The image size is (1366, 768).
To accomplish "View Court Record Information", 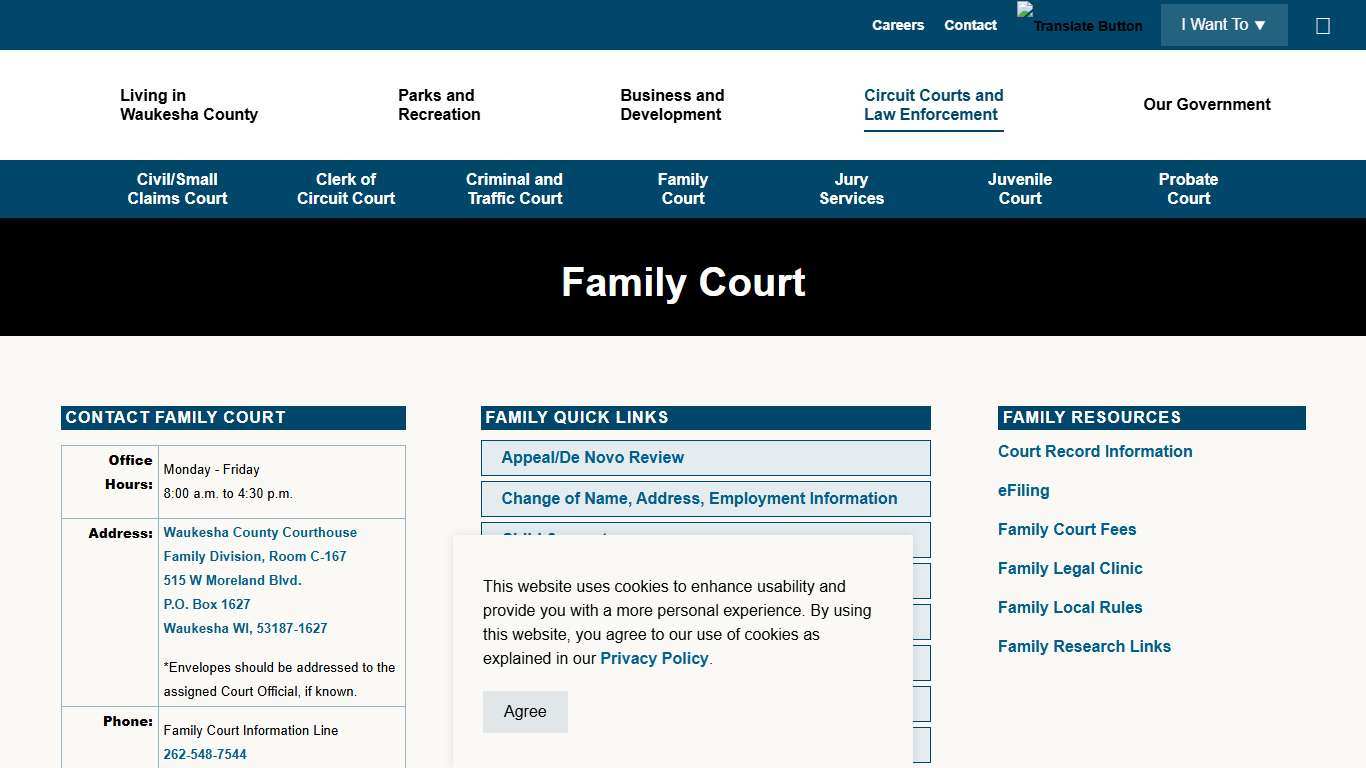I will [1095, 451].
